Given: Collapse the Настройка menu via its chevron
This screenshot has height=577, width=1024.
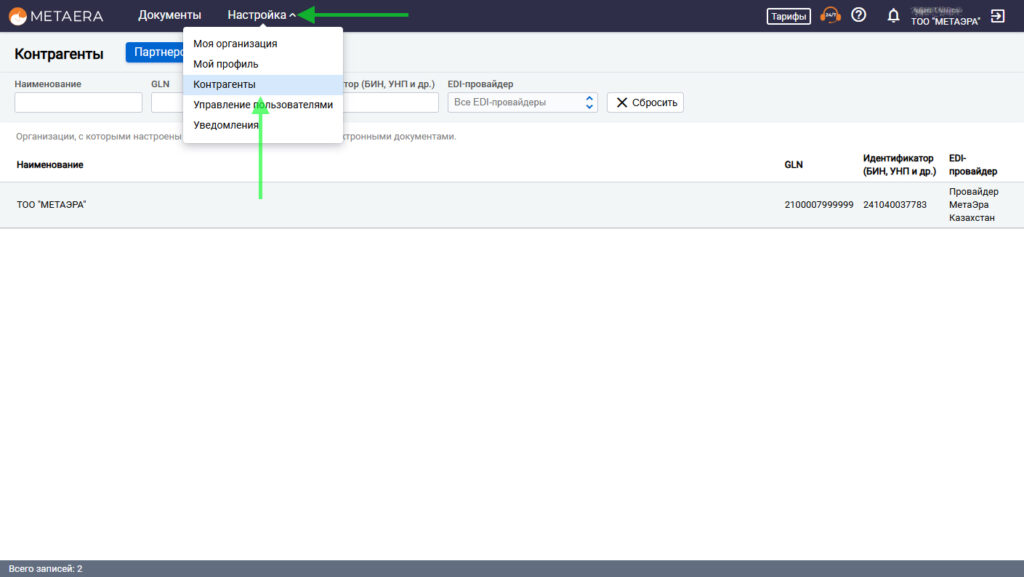Looking at the screenshot, I should click(292, 16).
